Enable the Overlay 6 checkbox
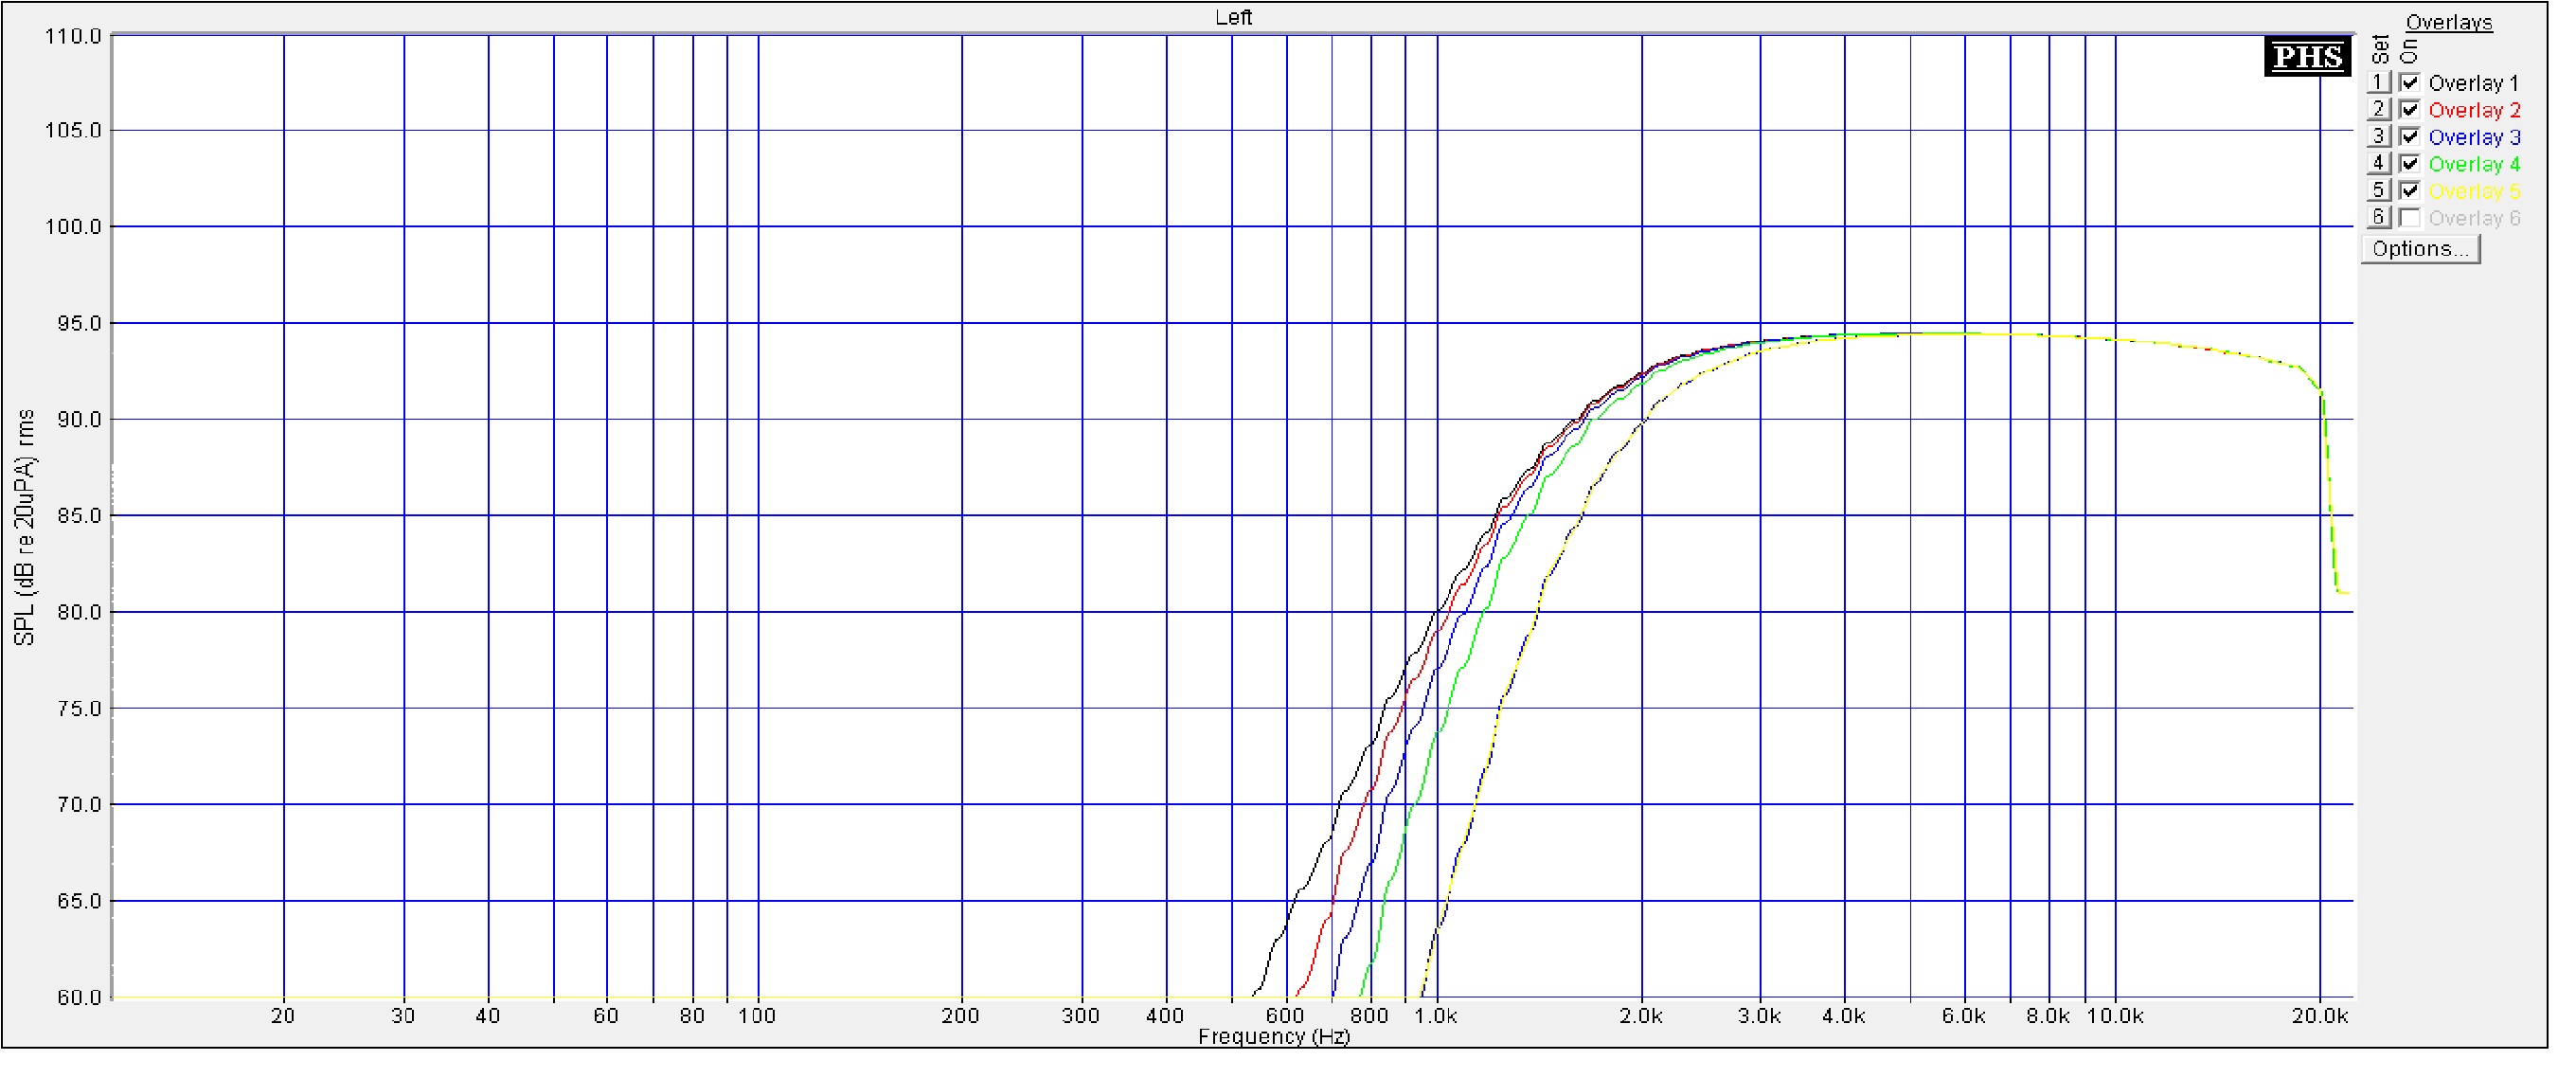 pyautogui.click(x=2410, y=218)
